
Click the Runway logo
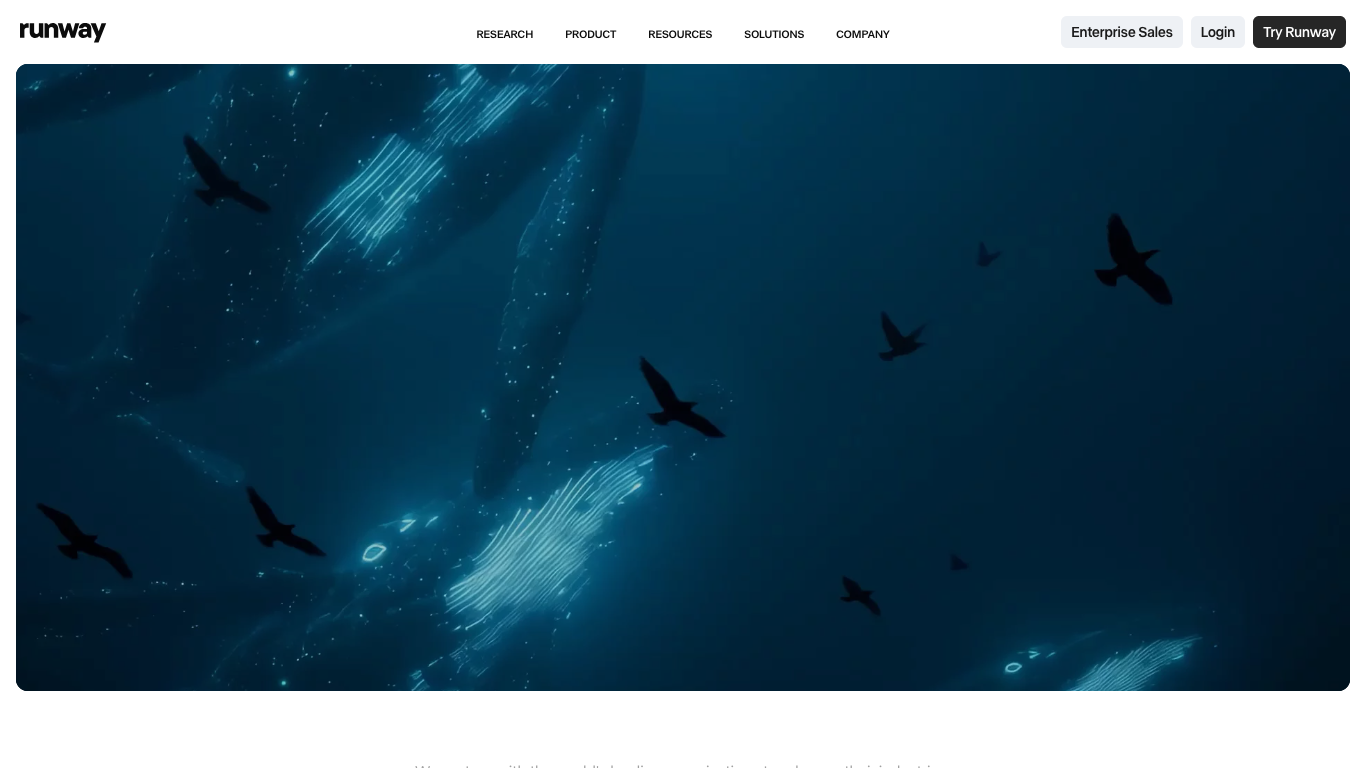tap(62, 31)
